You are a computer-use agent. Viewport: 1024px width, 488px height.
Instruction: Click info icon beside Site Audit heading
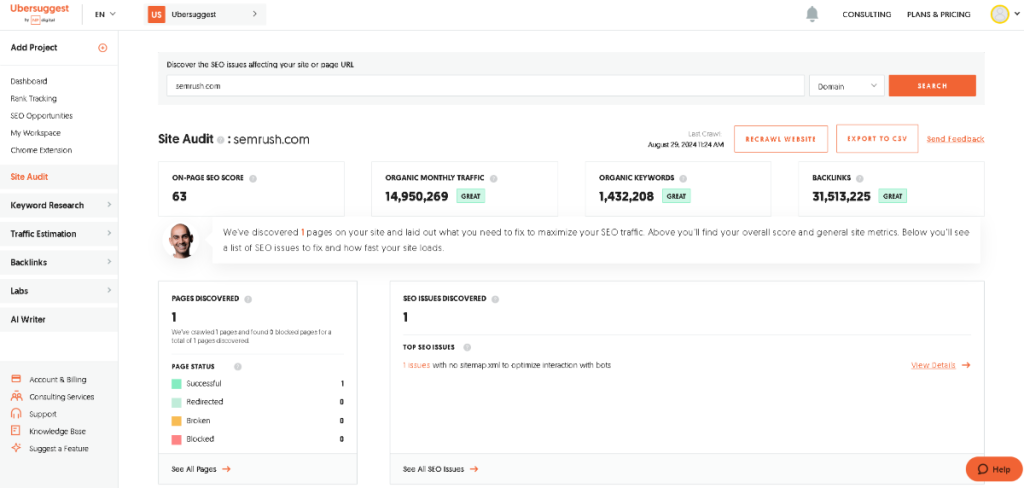pyautogui.click(x=221, y=140)
